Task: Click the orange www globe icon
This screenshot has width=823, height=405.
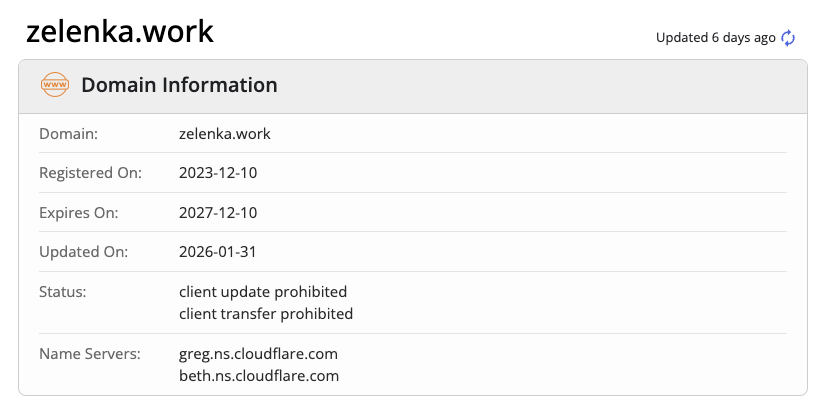Action: pyautogui.click(x=55, y=85)
